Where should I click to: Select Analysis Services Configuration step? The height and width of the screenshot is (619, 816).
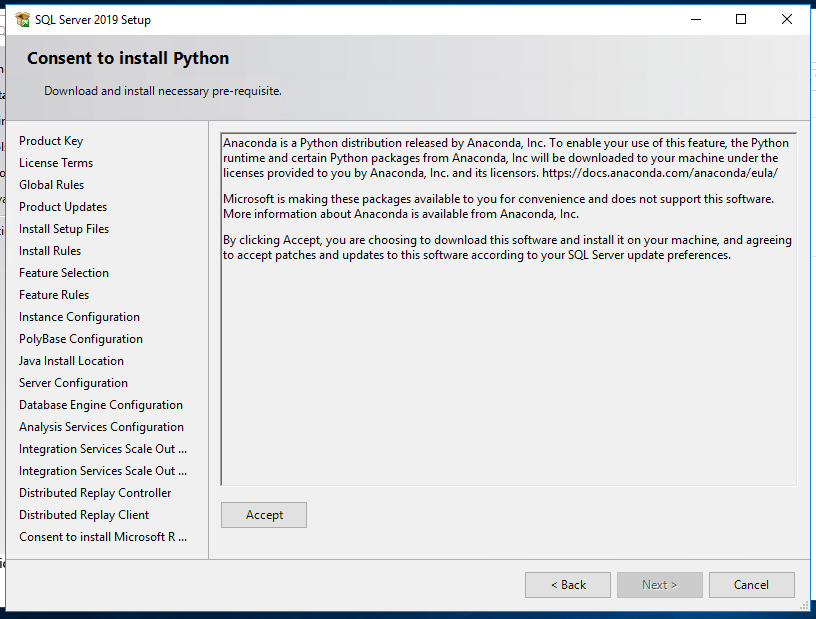coord(101,427)
